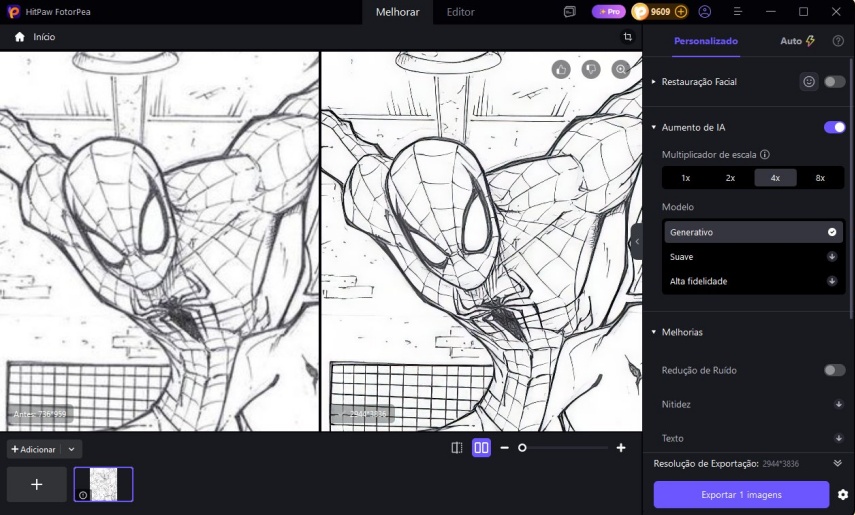Screen dimensions: 855x515
Task: Add more coins with plus icon
Action: pyautogui.click(x=681, y=11)
